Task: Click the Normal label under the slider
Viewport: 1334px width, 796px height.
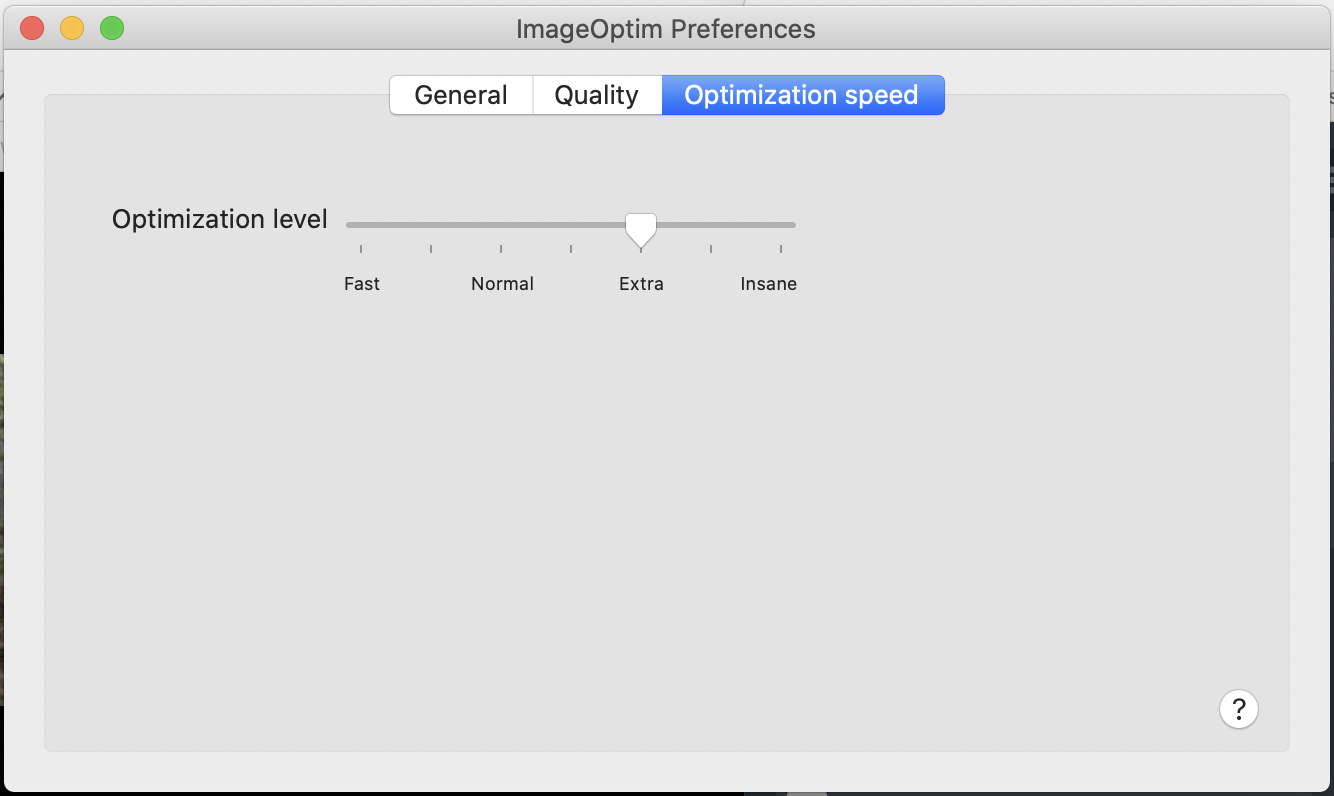Action: click(x=502, y=284)
